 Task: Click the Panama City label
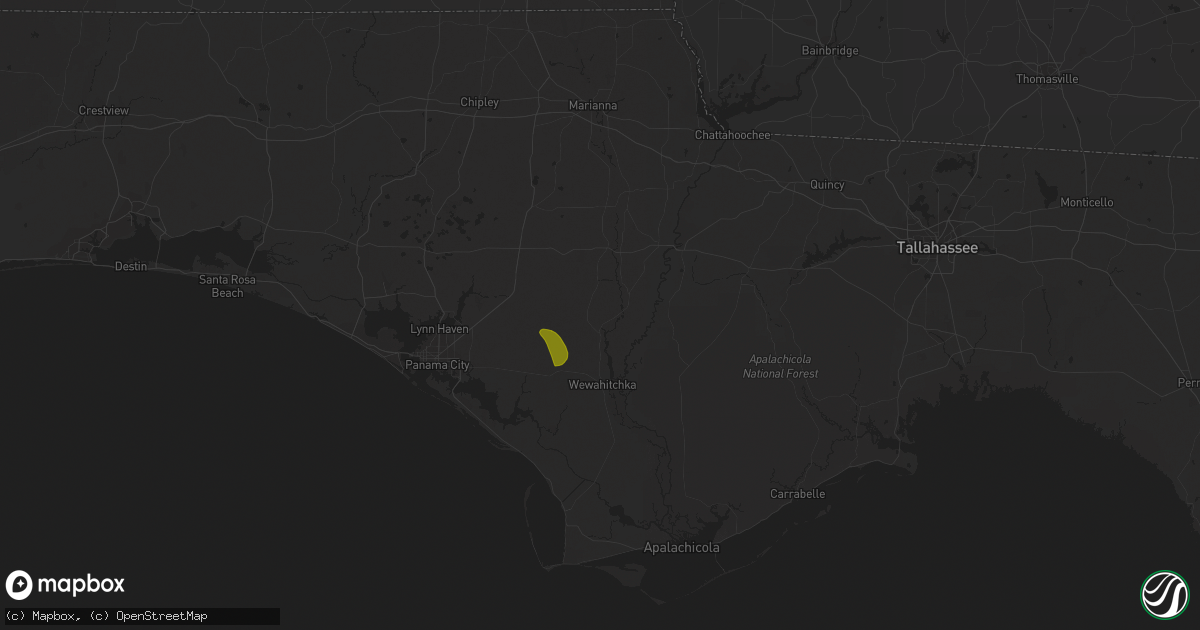[436, 365]
